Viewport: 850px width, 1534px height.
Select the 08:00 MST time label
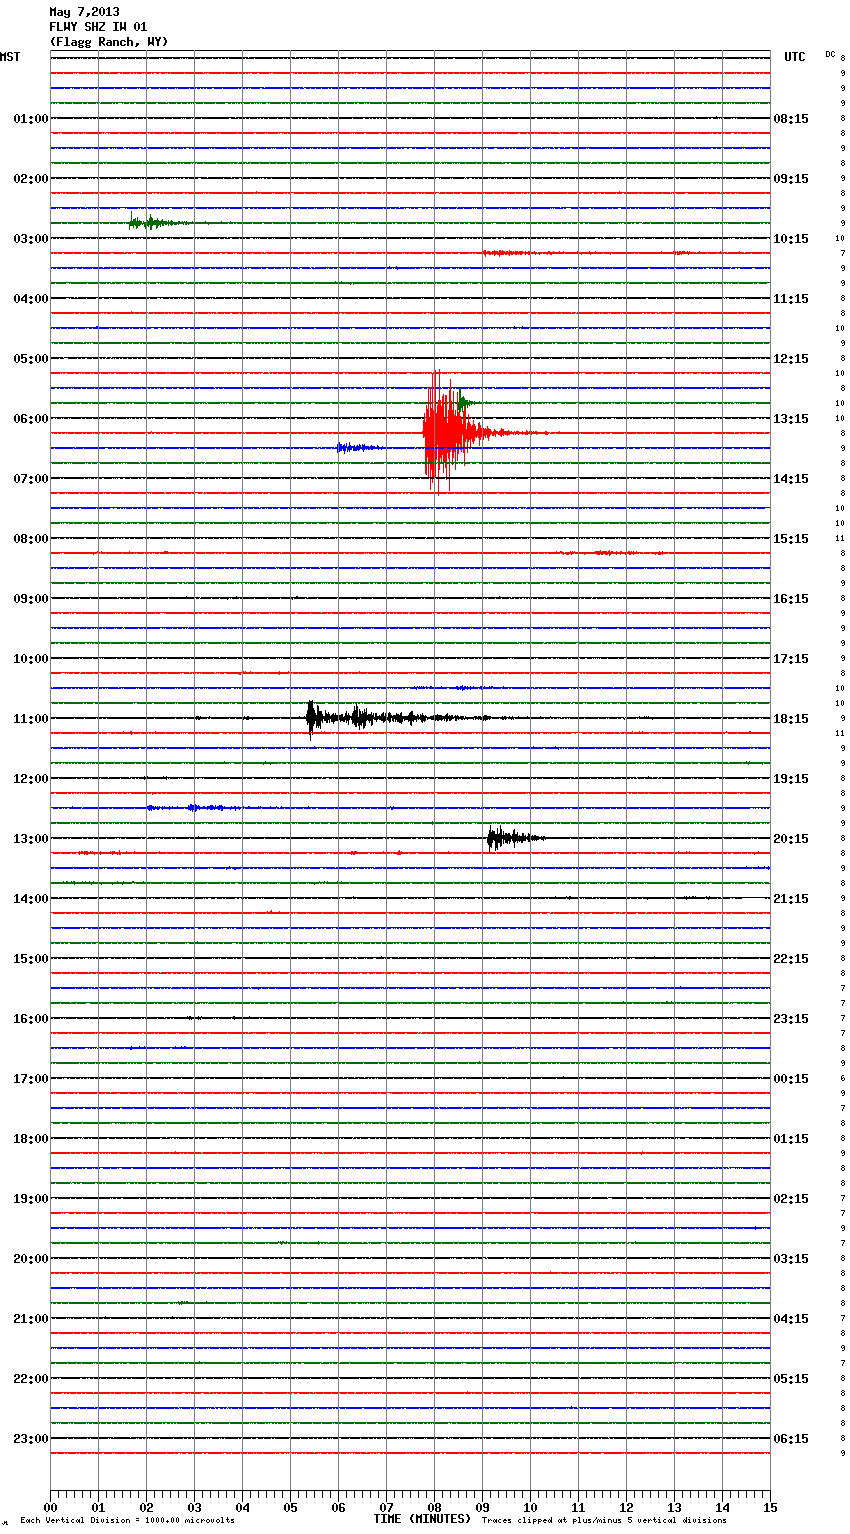[30, 539]
